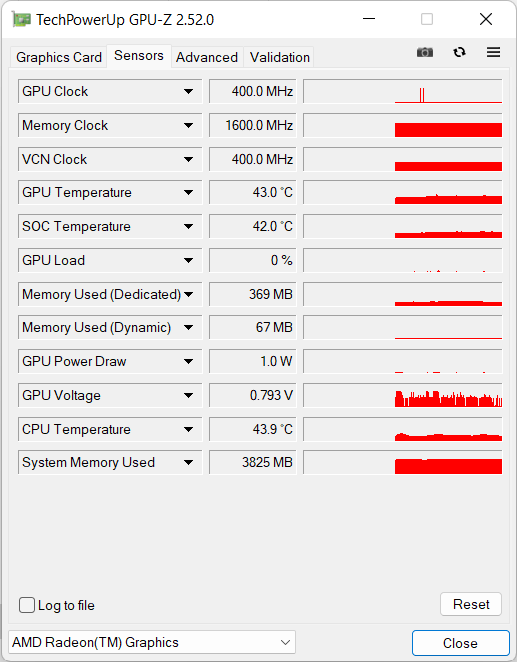Open the GPU Voltage dropdown arrow
Screen dimensions: 517x662
tap(188, 395)
